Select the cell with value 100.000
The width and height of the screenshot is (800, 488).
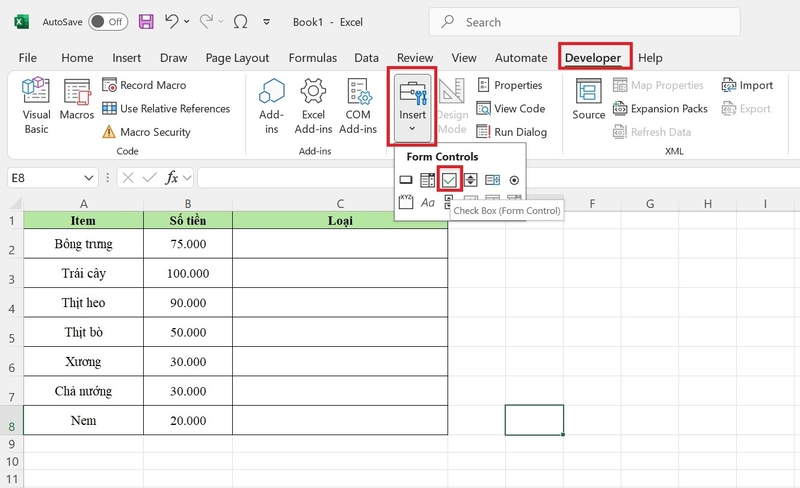[x=188, y=273]
